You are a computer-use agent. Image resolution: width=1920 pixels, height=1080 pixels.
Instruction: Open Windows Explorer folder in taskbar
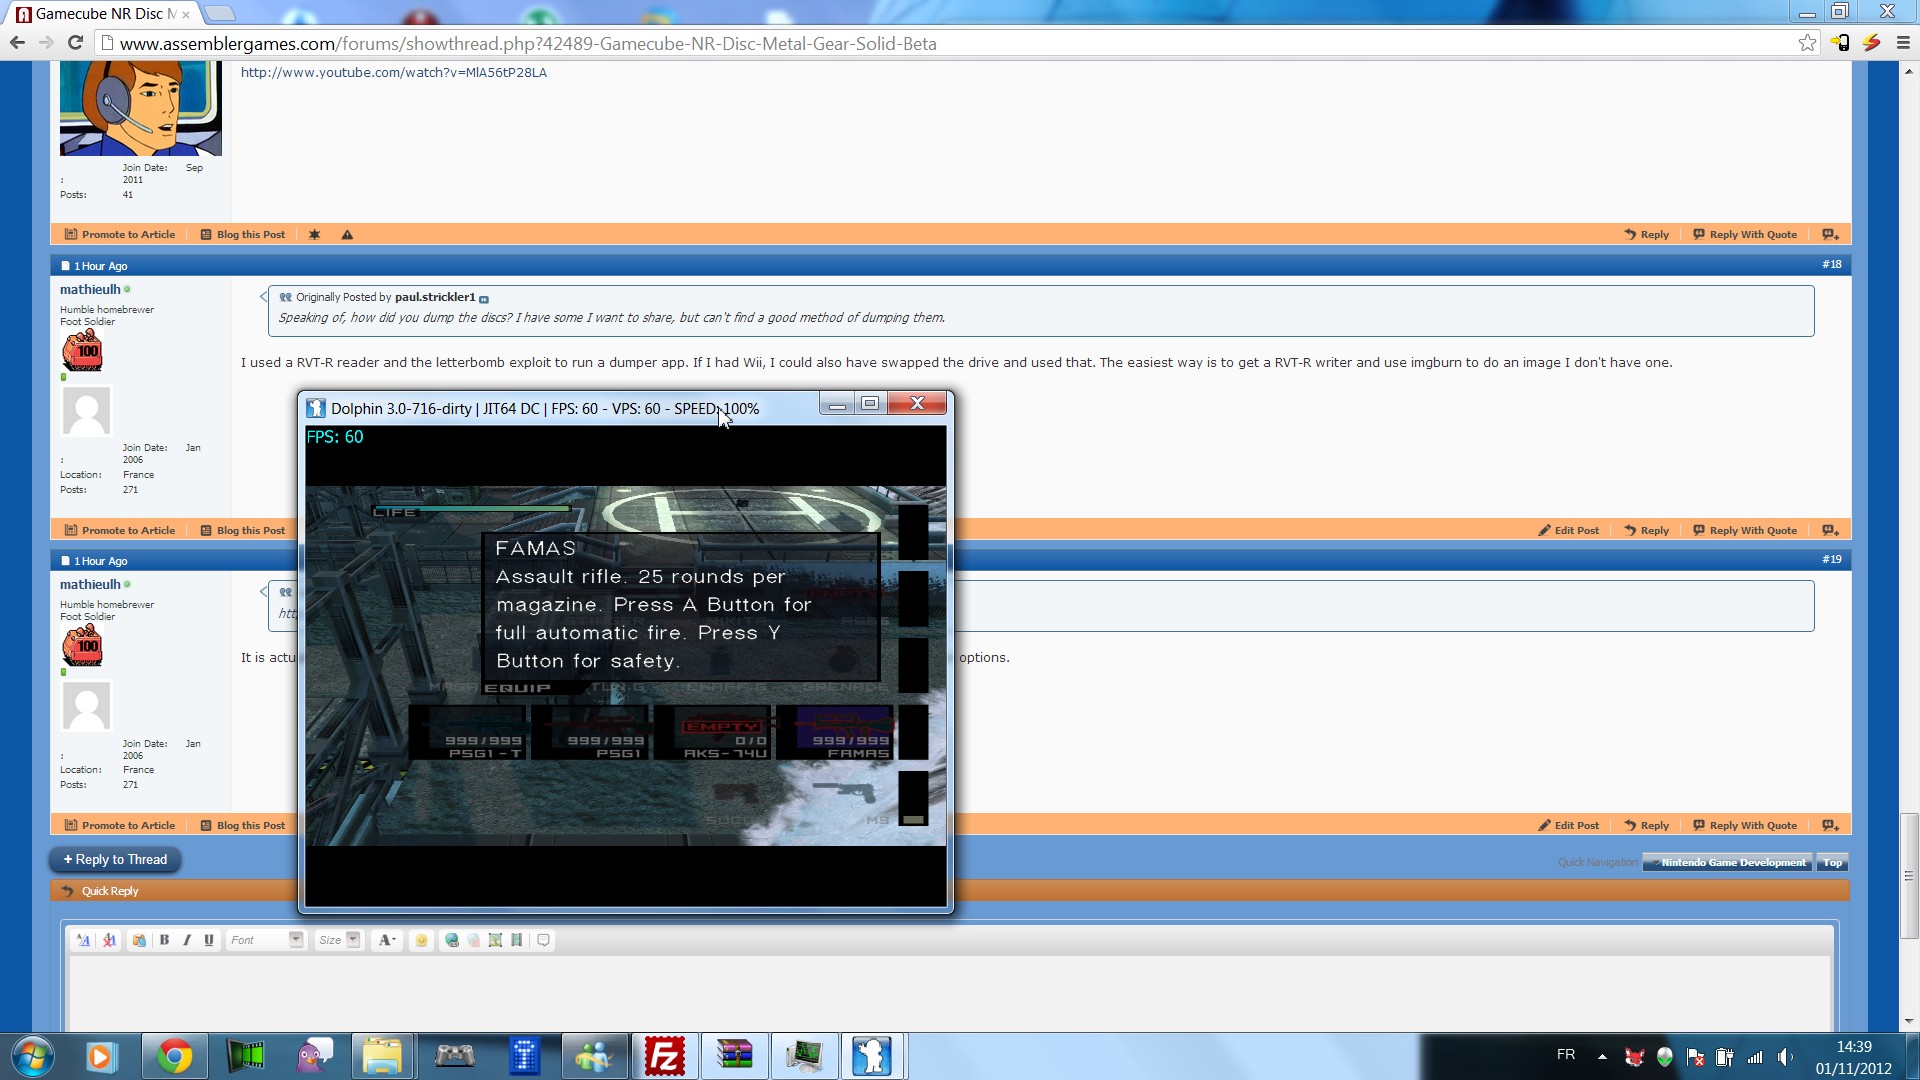pos(382,1056)
